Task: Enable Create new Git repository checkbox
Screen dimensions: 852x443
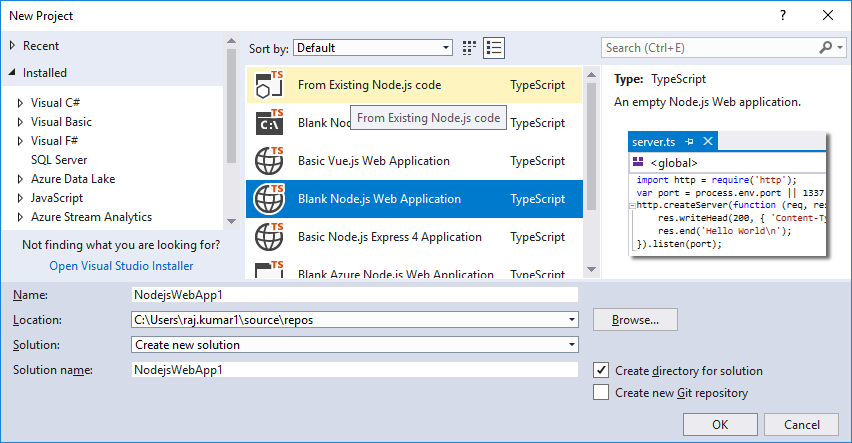Action: tap(600, 392)
